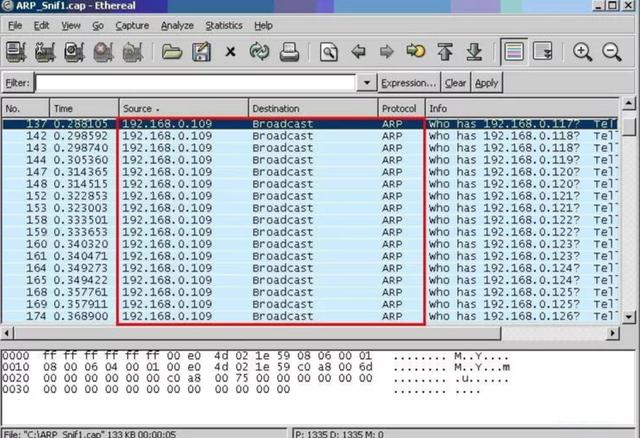
Task: Toggle auto scroll in live capture
Action: (x=542, y=52)
